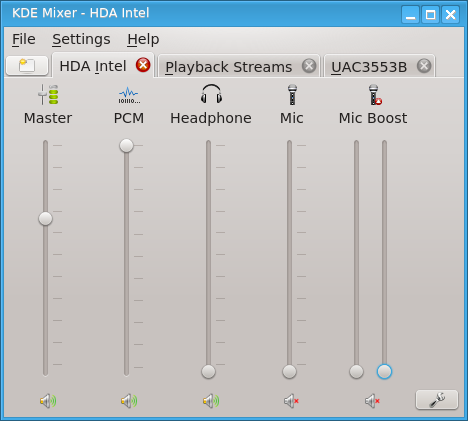Click the Master label text
Image resolution: width=468 pixels, height=421 pixels.
pos(48,118)
